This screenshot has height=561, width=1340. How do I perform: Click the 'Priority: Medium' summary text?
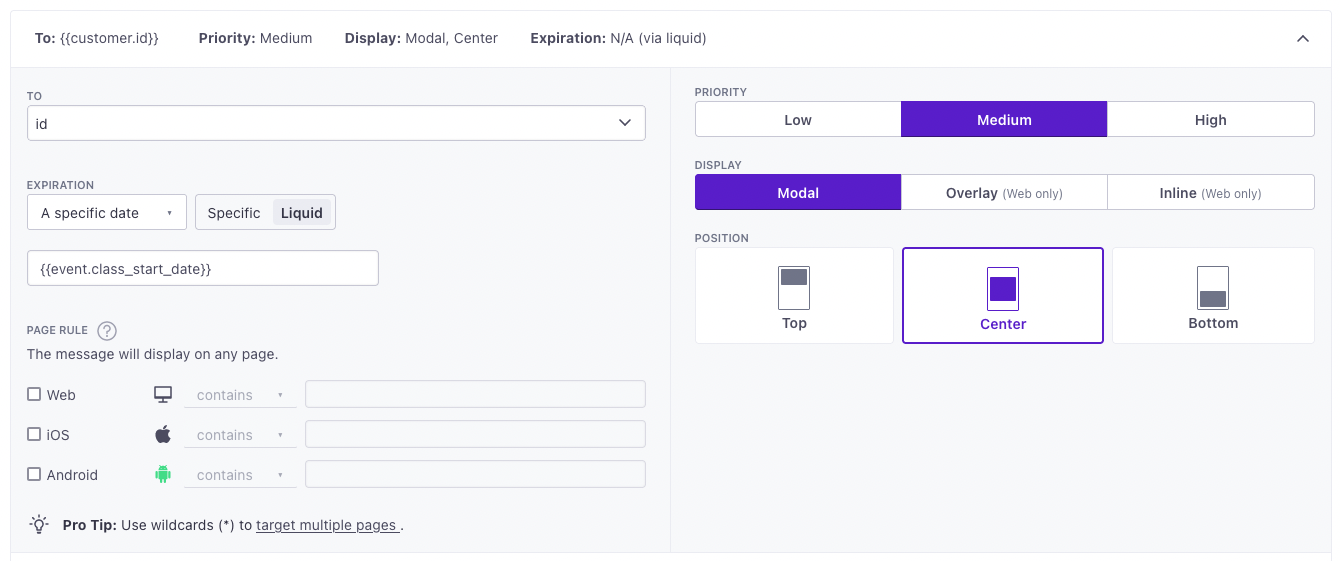(255, 38)
